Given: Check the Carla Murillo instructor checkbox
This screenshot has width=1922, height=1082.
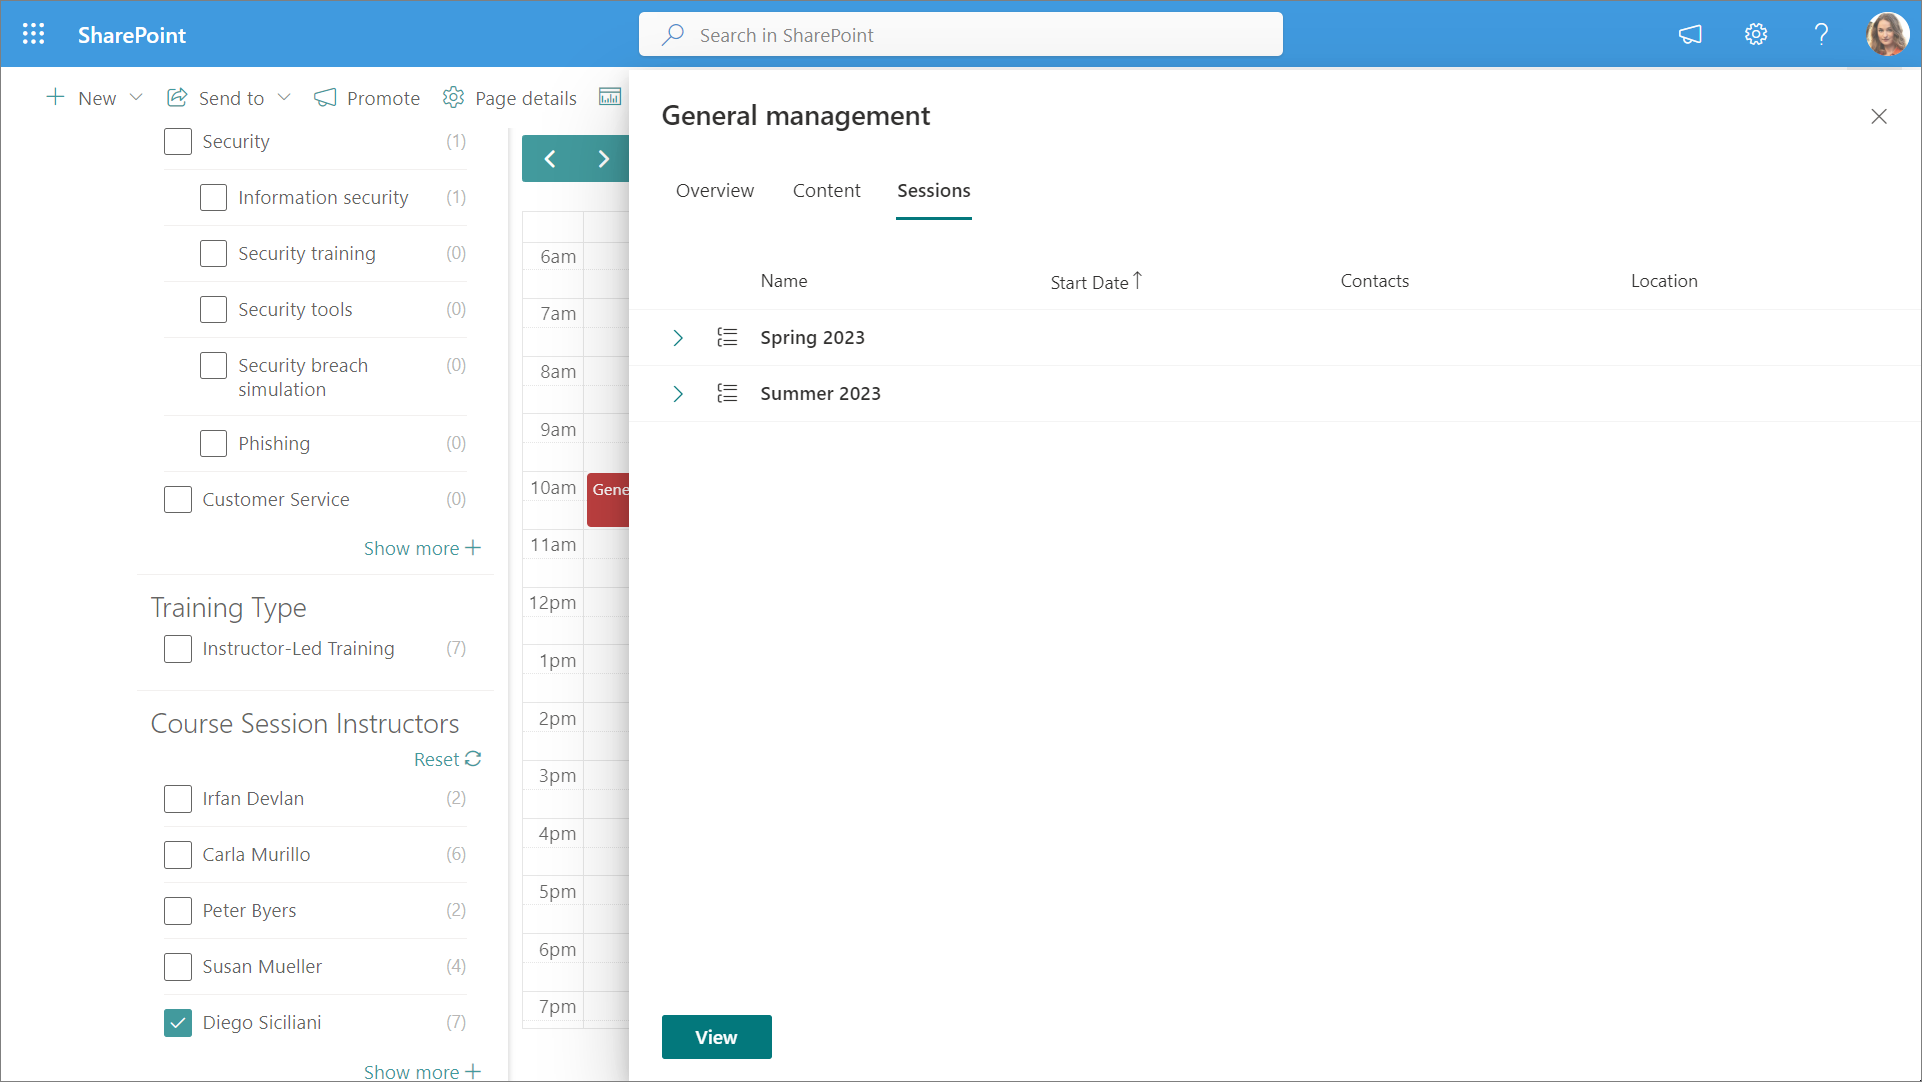Looking at the screenshot, I should coord(178,855).
